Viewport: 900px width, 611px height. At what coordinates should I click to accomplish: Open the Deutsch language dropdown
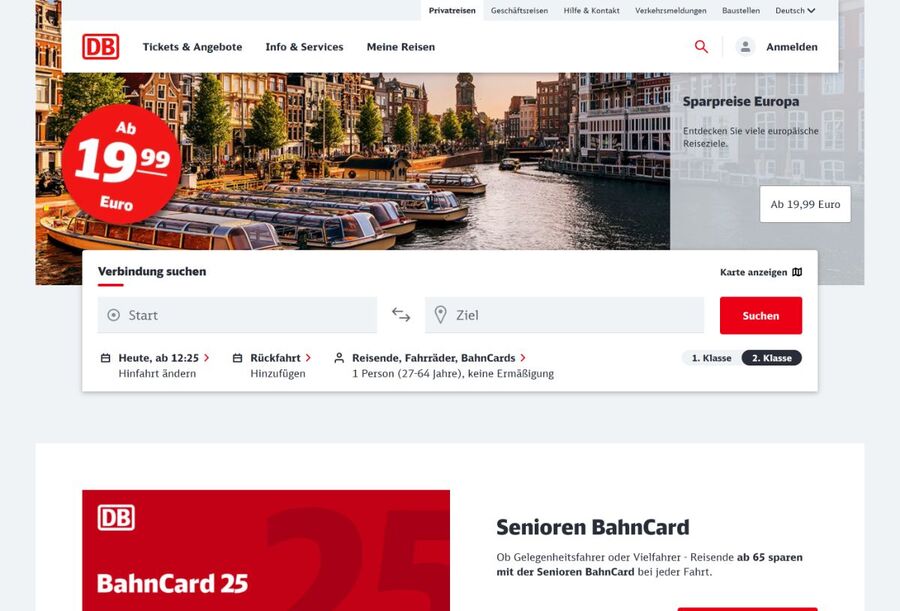click(795, 10)
